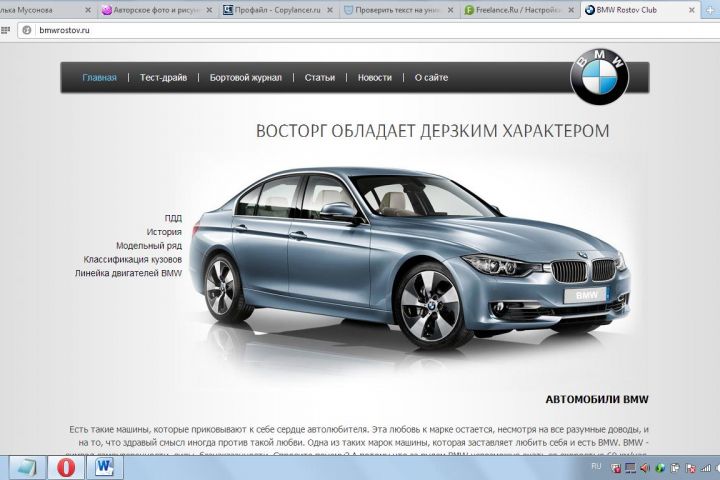The height and width of the screenshot is (480, 720).
Task: Click the round BMW logo in the header
Action: [599, 77]
